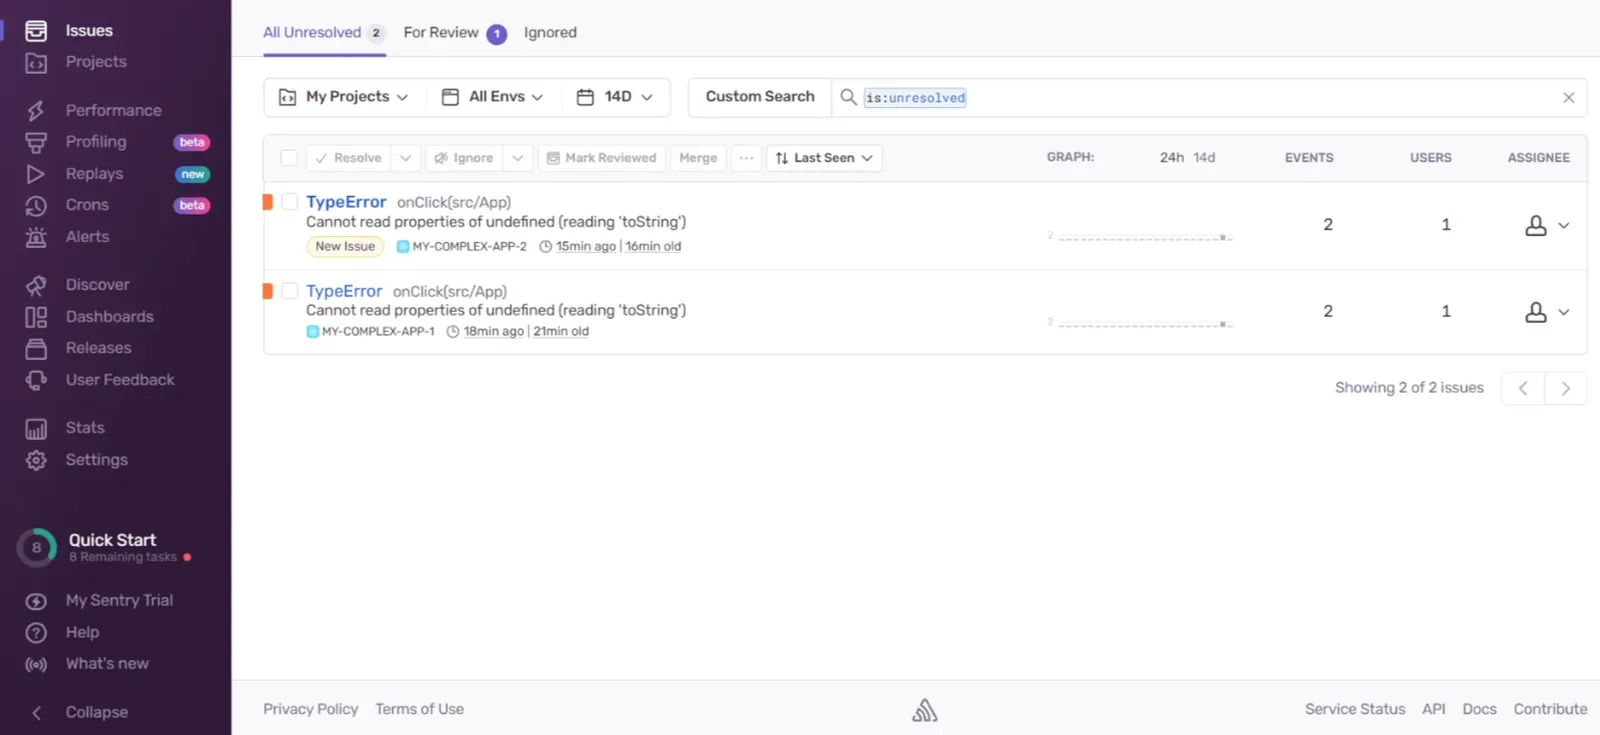1600x735 pixels.
Task: Open the Docs footer link
Action: point(1479,709)
